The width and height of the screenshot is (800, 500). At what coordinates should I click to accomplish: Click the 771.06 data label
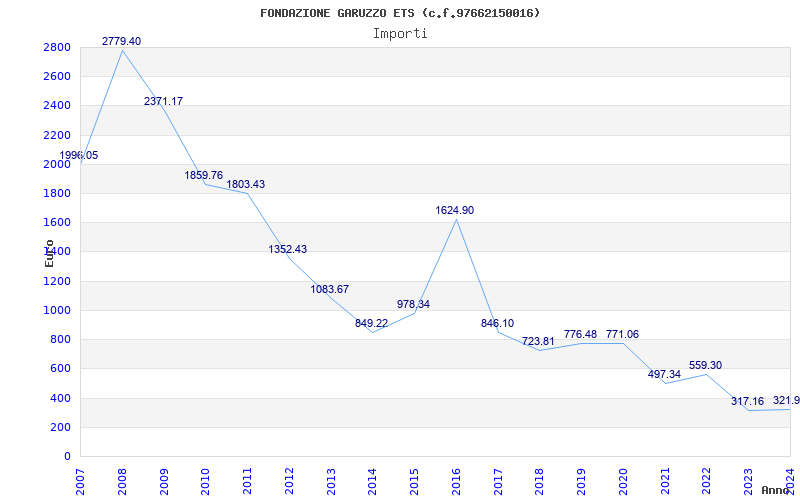pyautogui.click(x=622, y=334)
